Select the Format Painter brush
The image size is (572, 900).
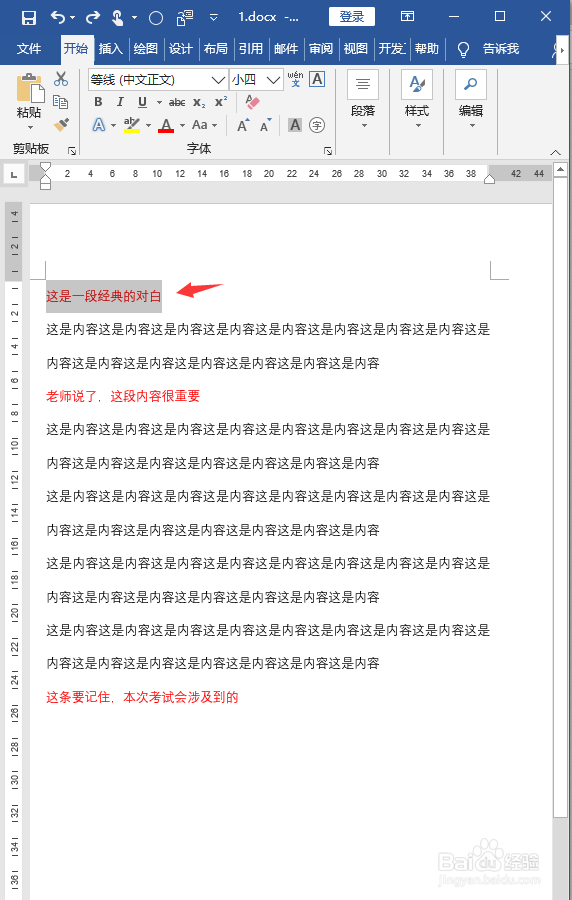click(61, 125)
